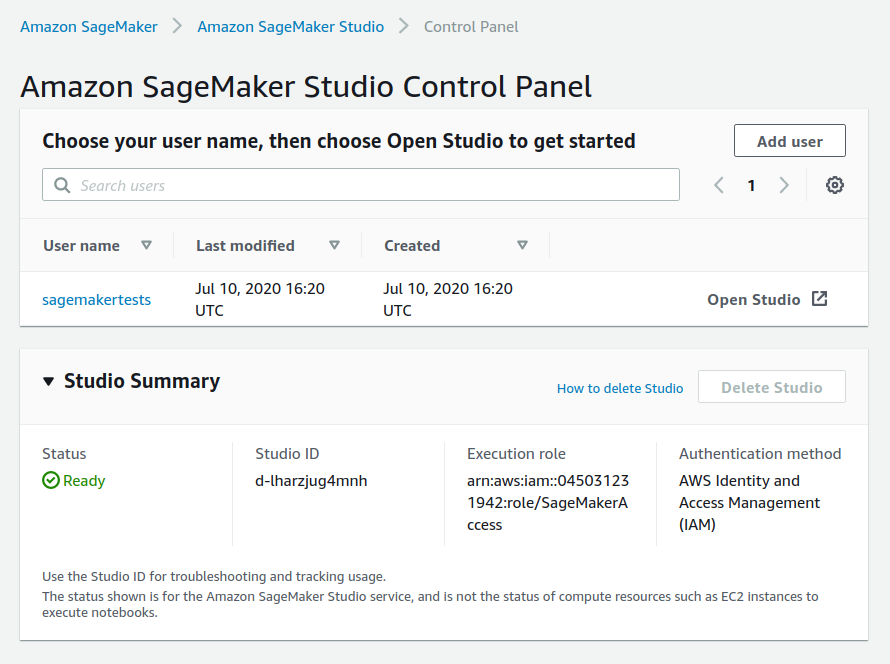
Task: Click the Delete Studio button
Action: click(x=771, y=387)
